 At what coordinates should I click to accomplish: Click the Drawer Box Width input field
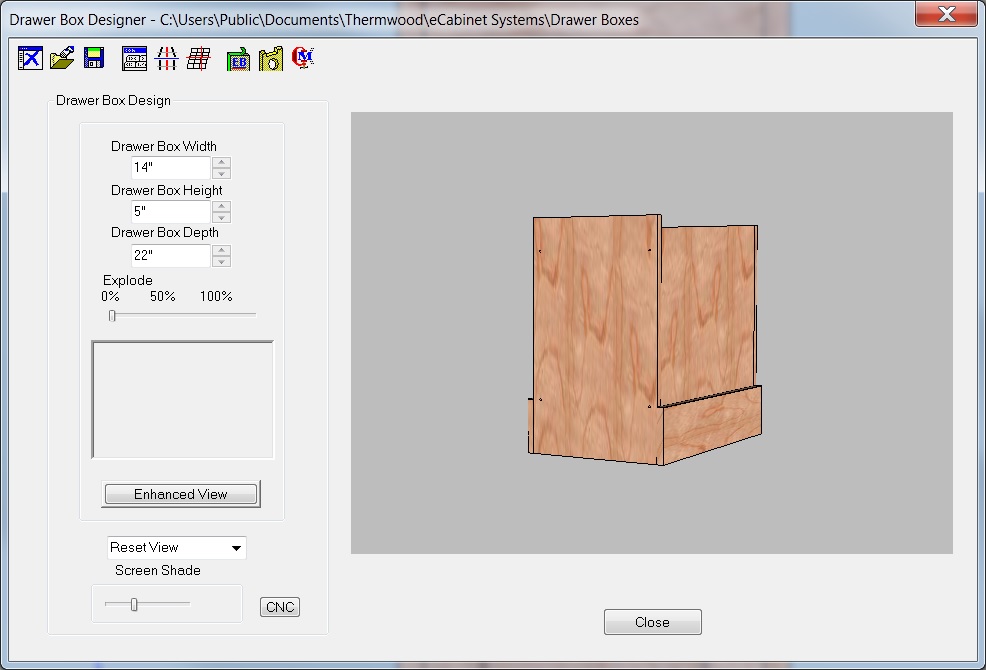point(170,168)
